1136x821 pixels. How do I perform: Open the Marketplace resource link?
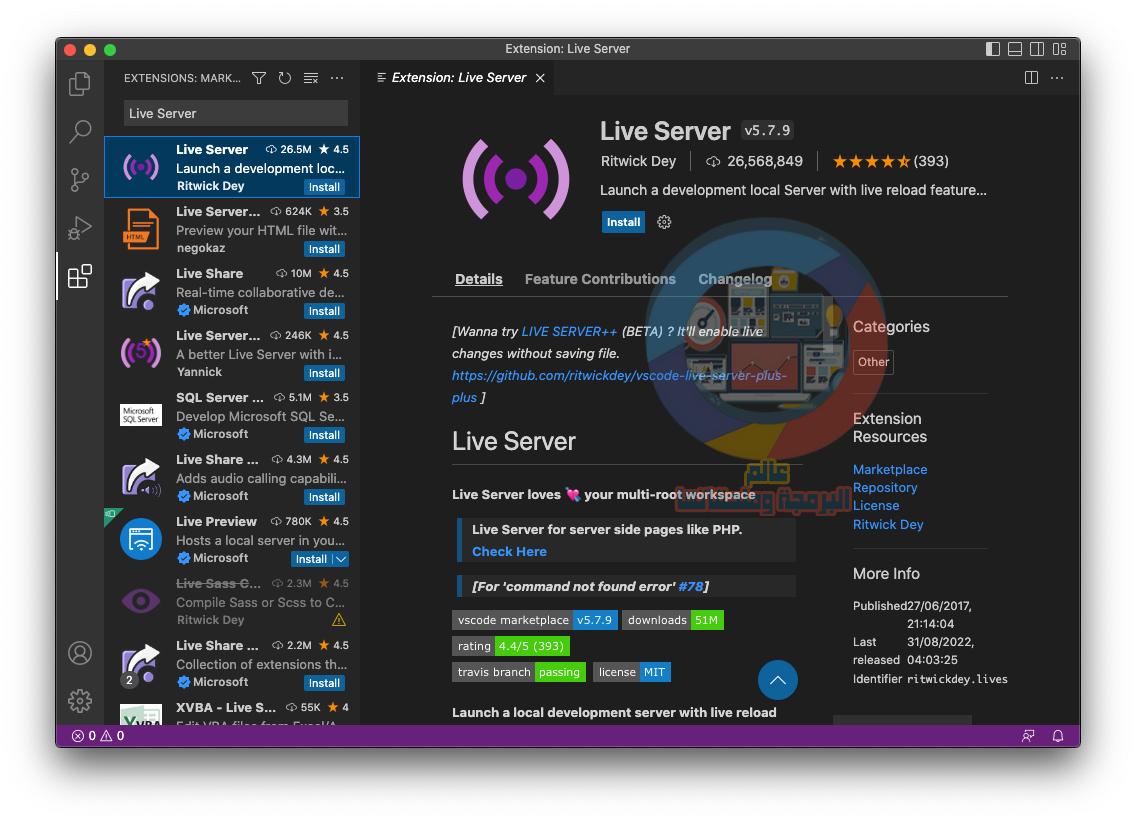click(x=890, y=470)
